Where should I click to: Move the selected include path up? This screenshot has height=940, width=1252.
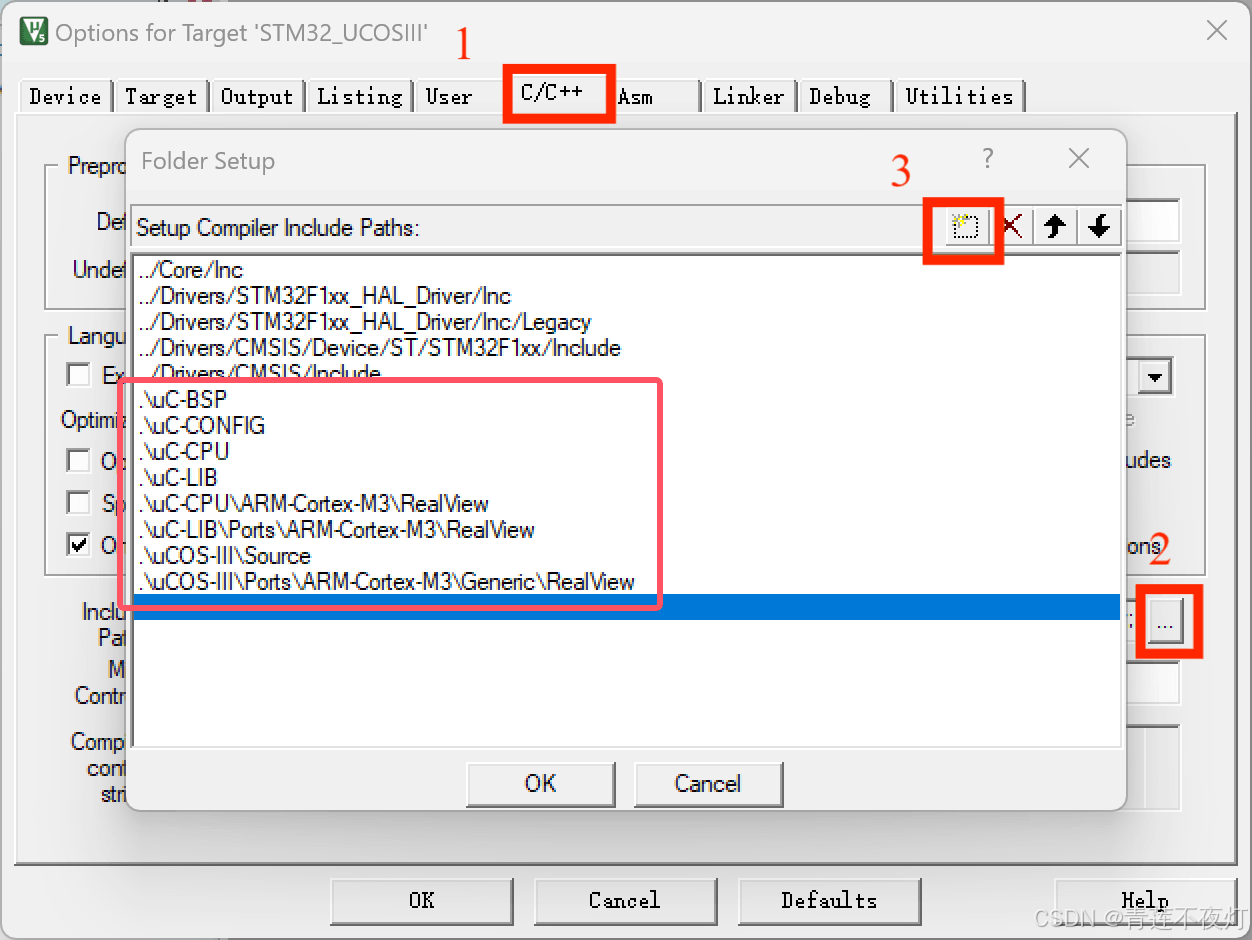pos(1055,227)
